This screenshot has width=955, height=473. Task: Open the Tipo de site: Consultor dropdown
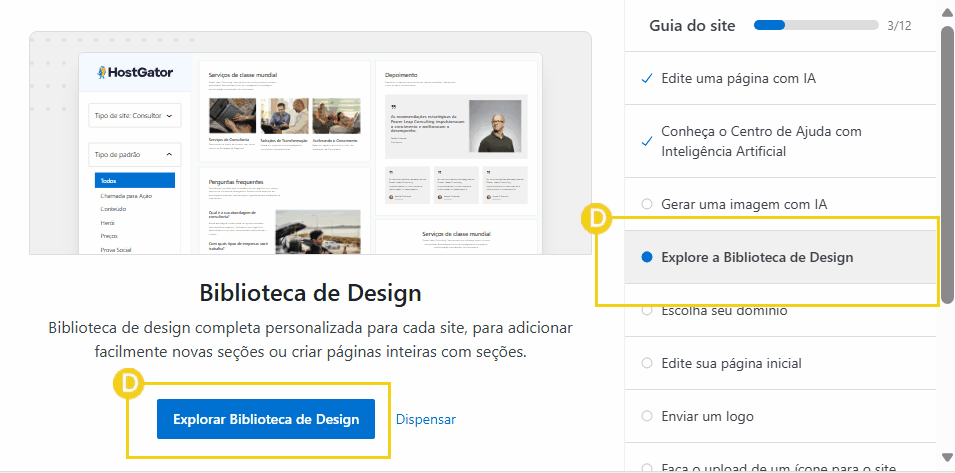pos(135,115)
